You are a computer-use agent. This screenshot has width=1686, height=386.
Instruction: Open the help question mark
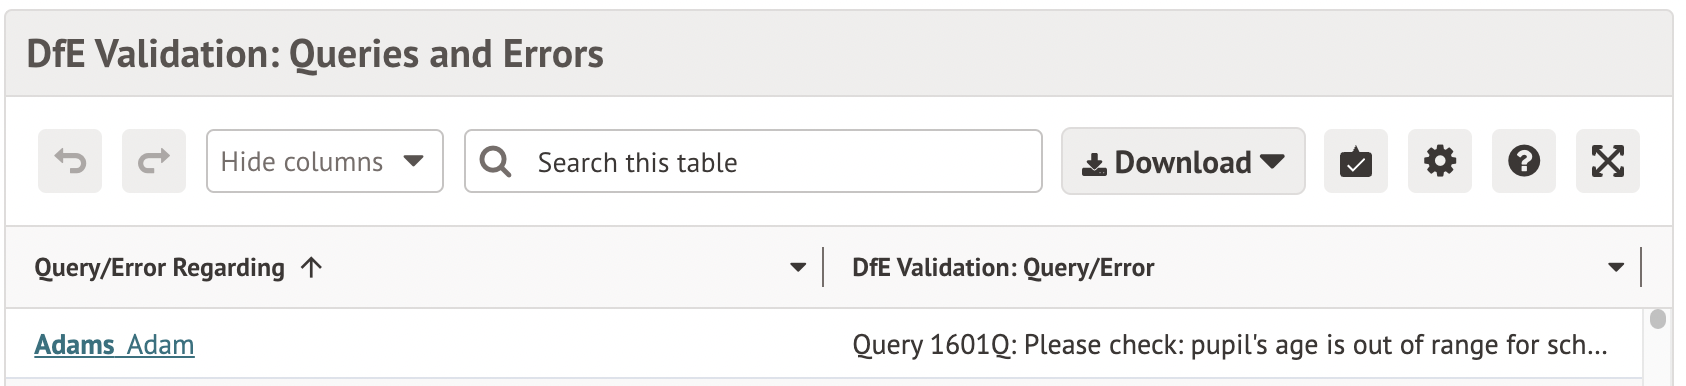(1524, 161)
